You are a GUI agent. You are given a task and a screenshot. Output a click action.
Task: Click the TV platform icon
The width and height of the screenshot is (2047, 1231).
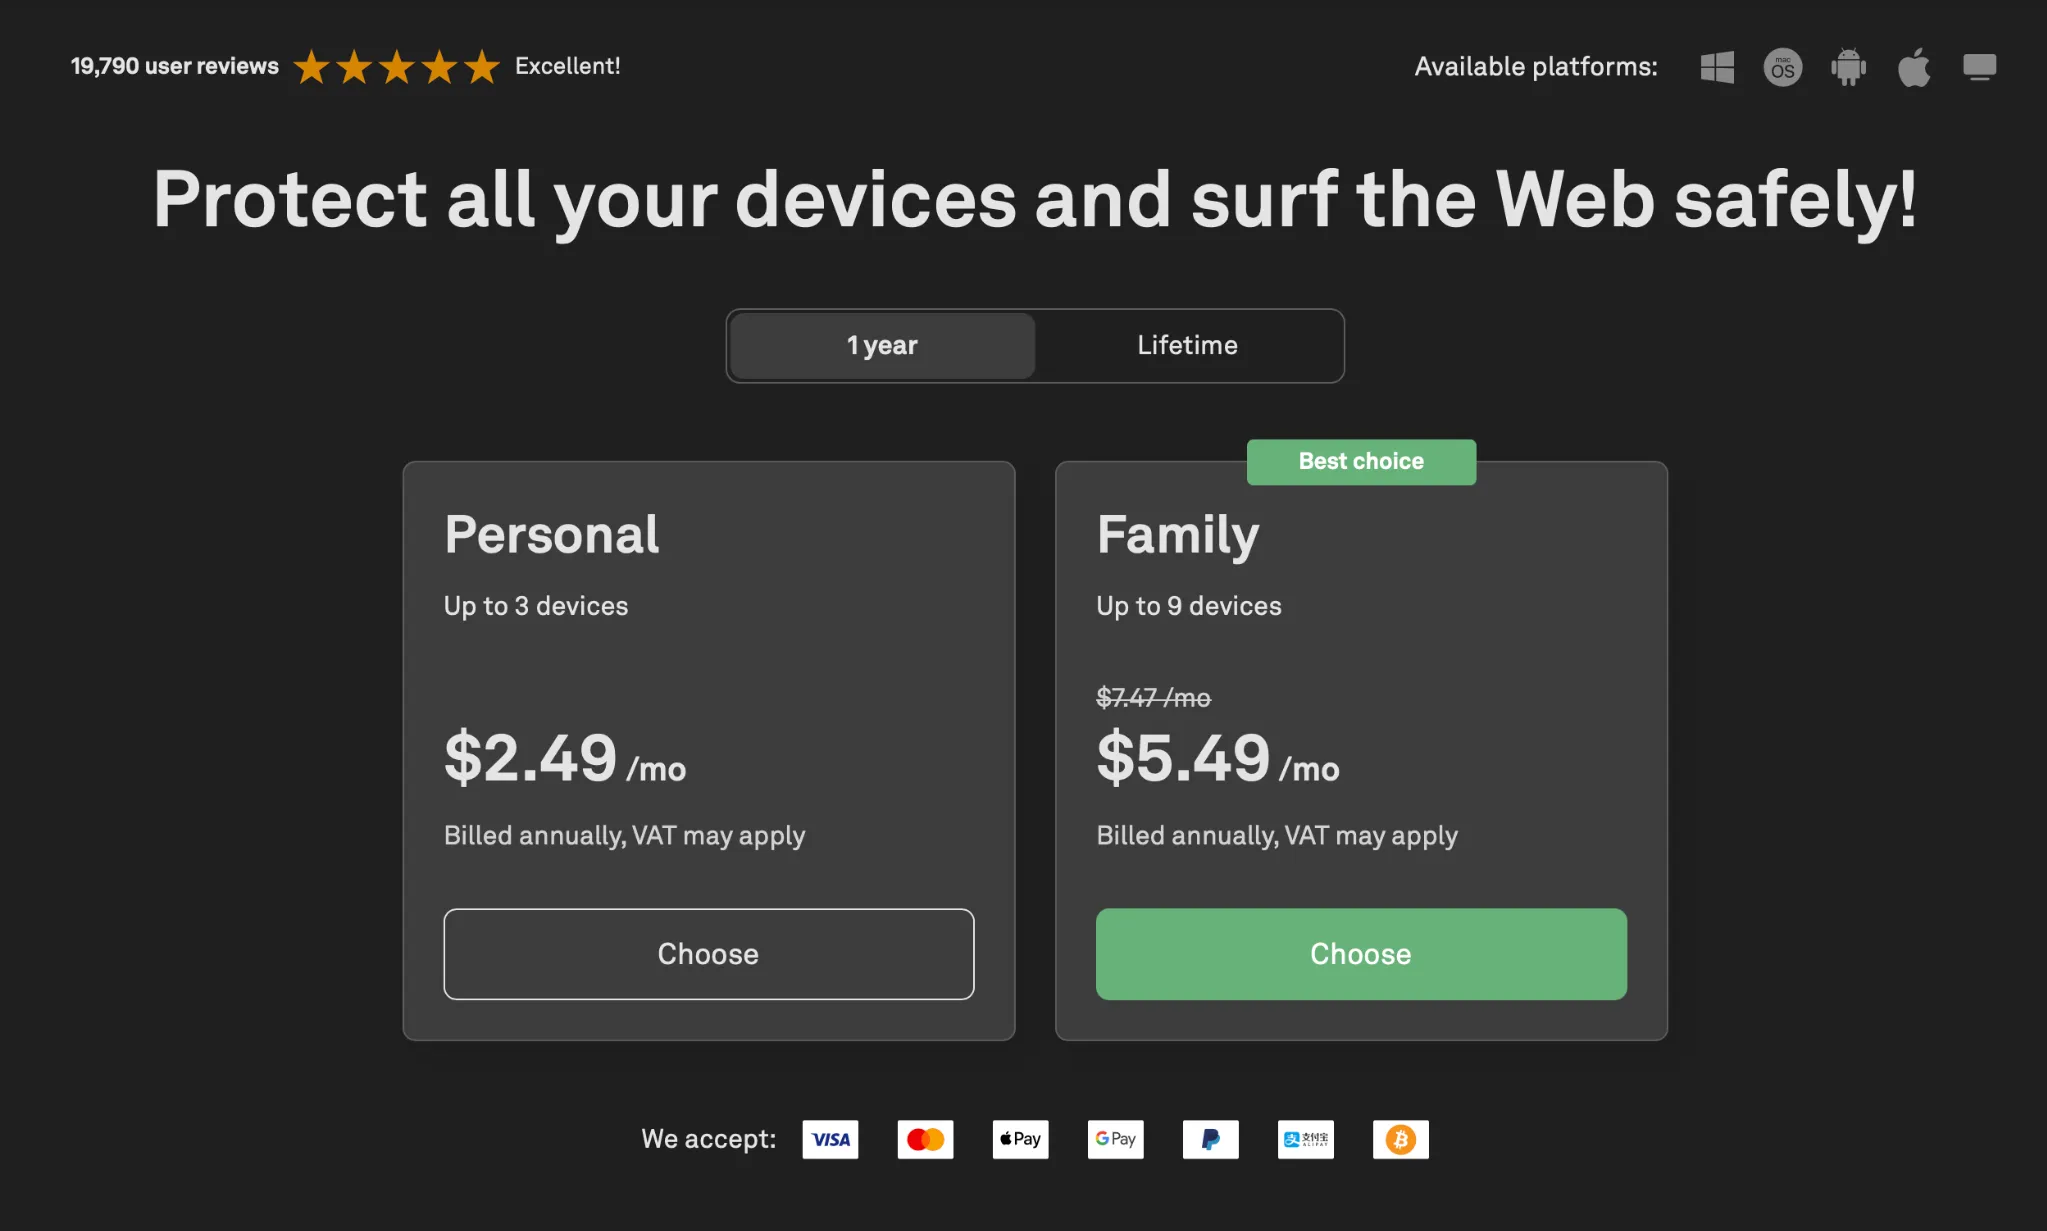[1979, 66]
